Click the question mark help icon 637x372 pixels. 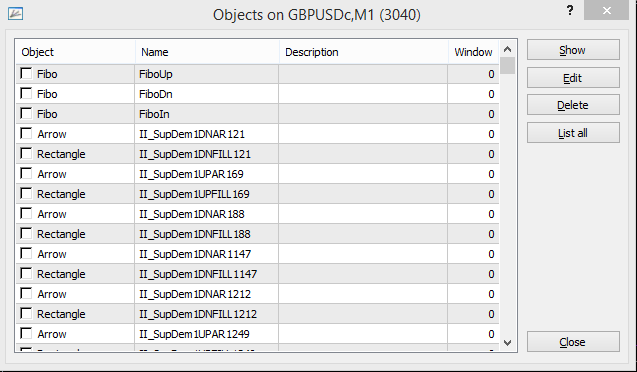[570, 10]
